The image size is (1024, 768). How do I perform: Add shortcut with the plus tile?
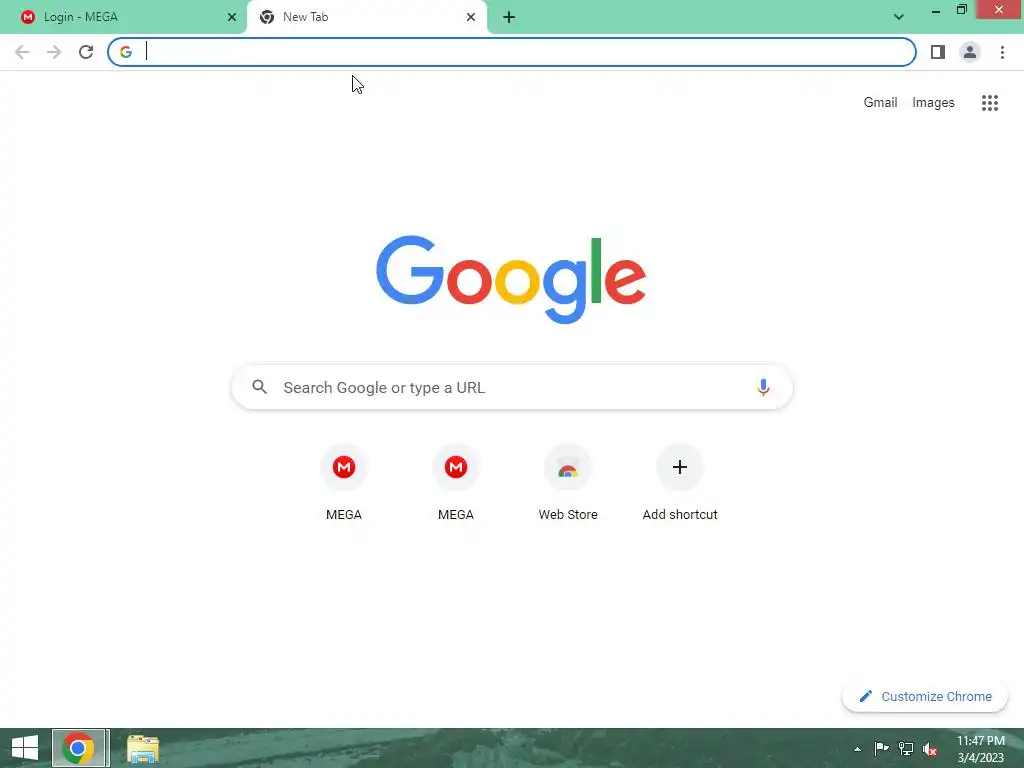(x=680, y=483)
